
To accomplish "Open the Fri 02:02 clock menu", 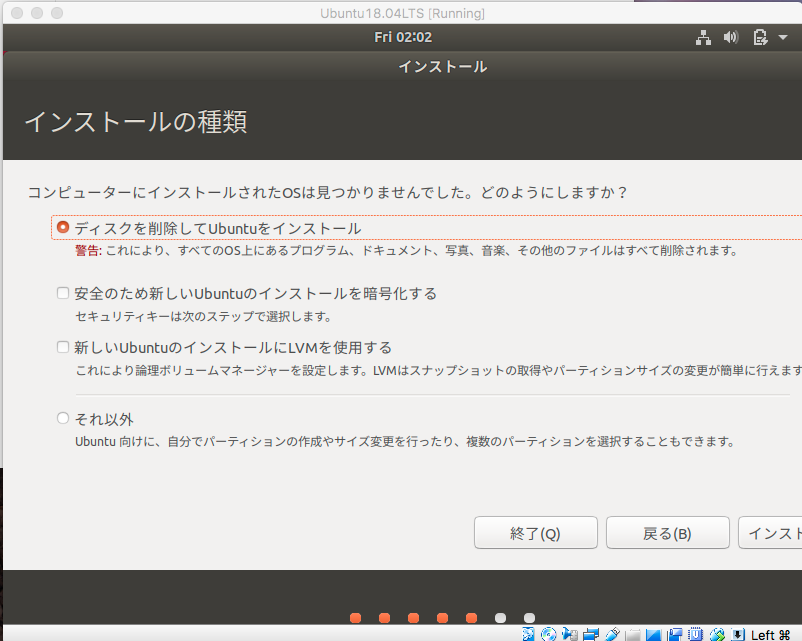I will [403, 37].
